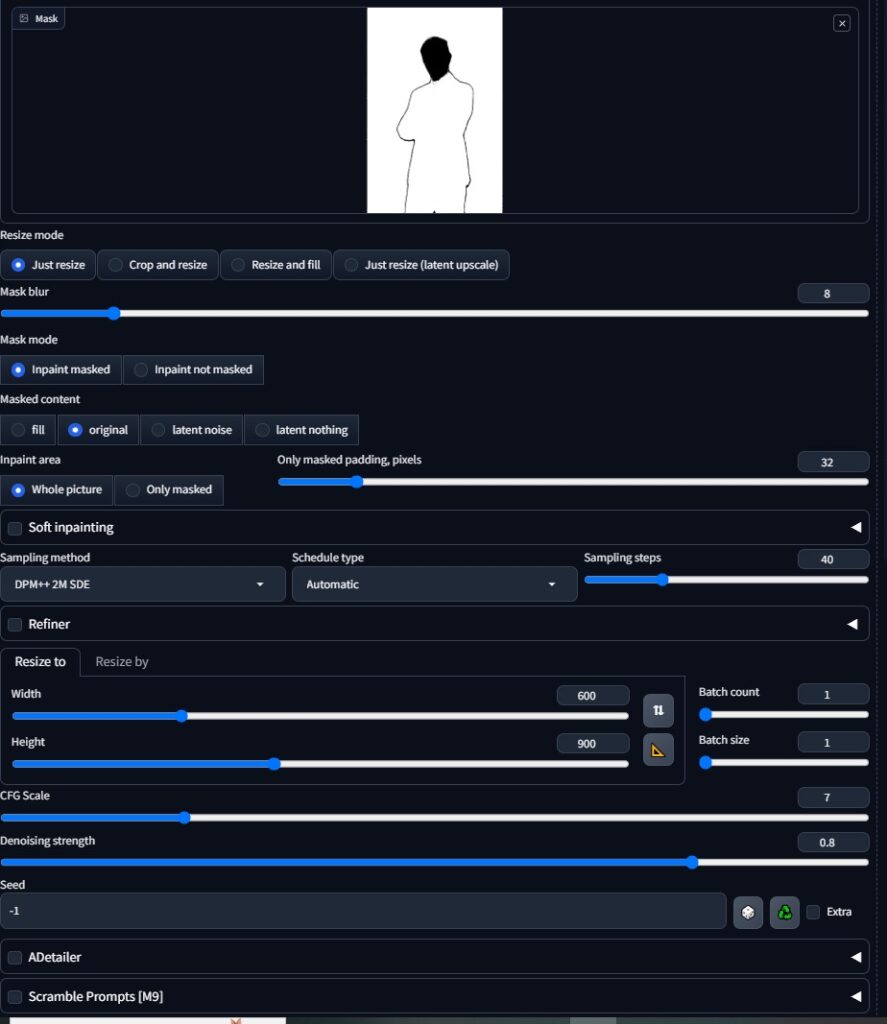The height and width of the screenshot is (1024, 887).
Task: Click the Denoising strength value field
Action: tap(833, 842)
